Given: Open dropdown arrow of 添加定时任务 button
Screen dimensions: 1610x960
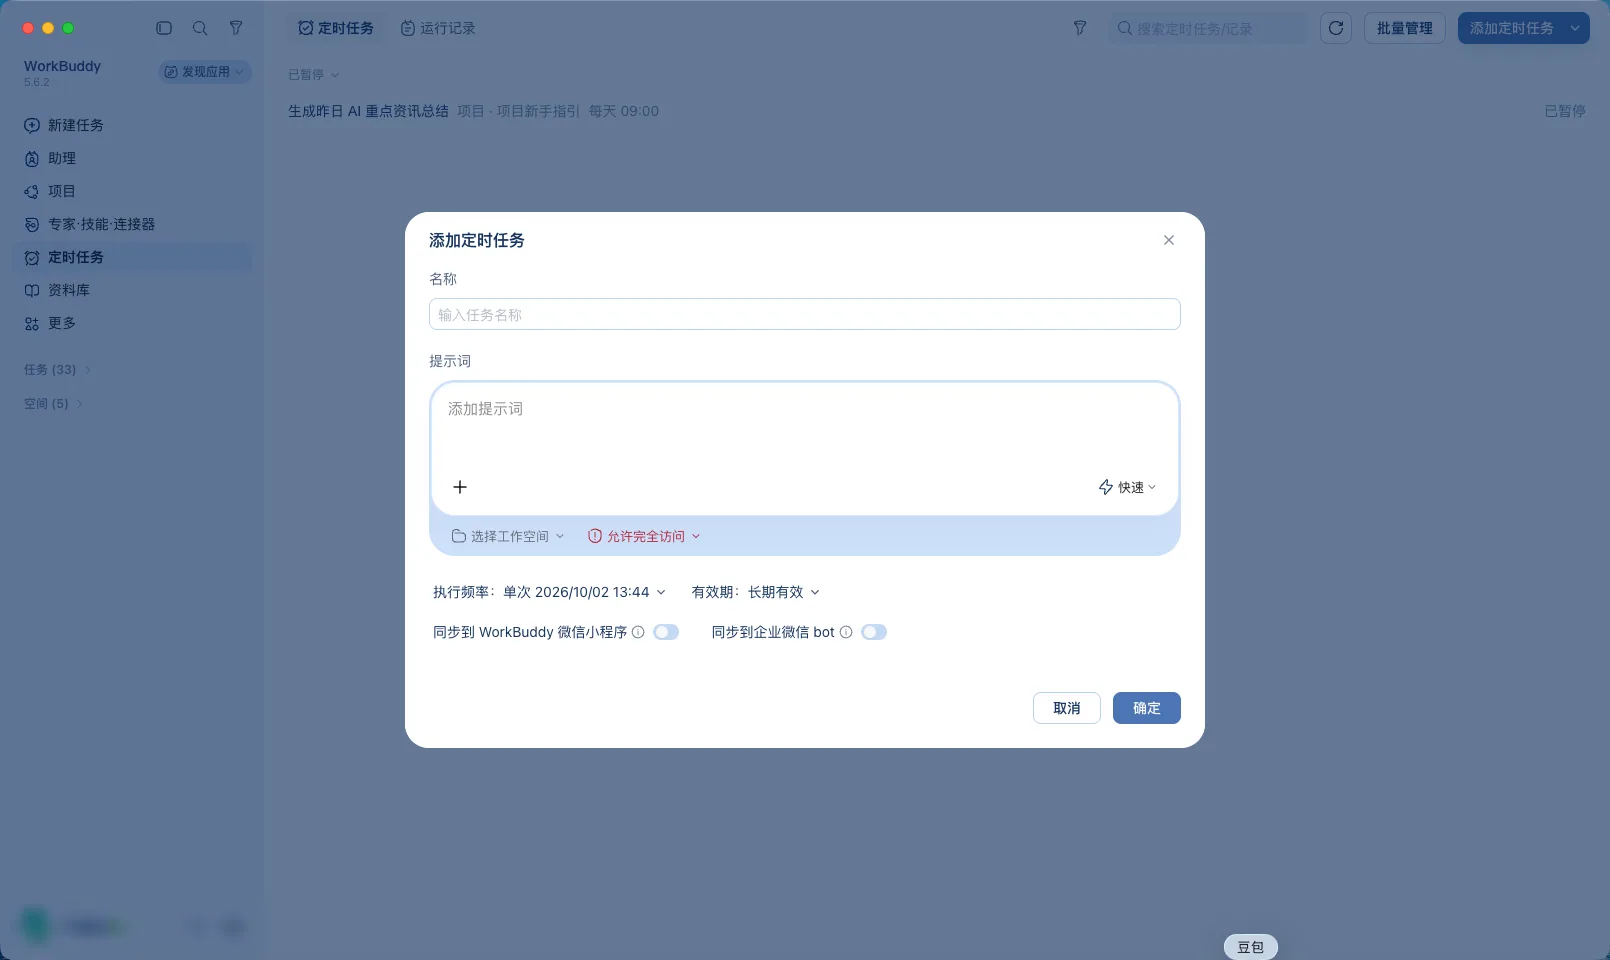Looking at the screenshot, I should tap(1575, 28).
